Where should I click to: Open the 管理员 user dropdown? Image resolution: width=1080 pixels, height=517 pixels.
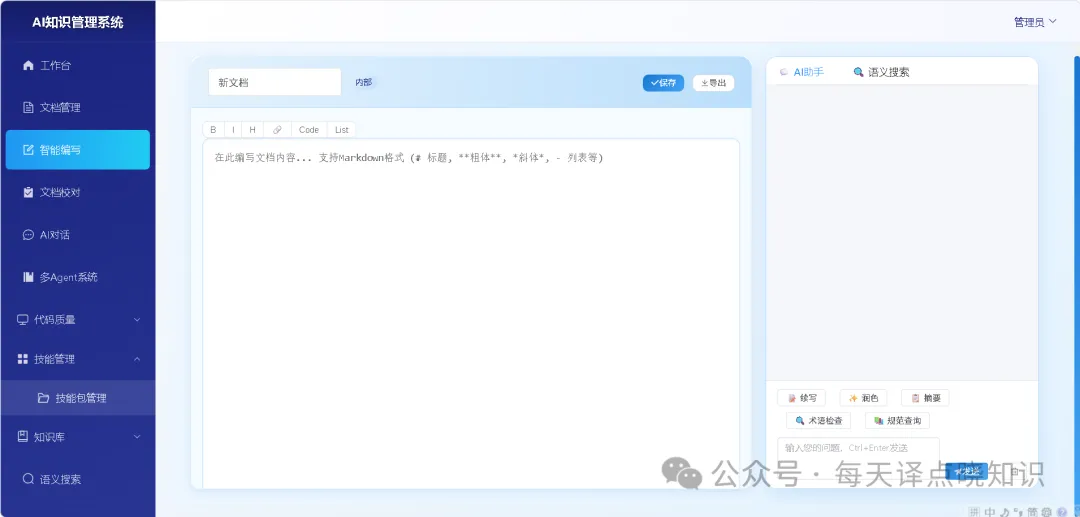click(x=1035, y=22)
